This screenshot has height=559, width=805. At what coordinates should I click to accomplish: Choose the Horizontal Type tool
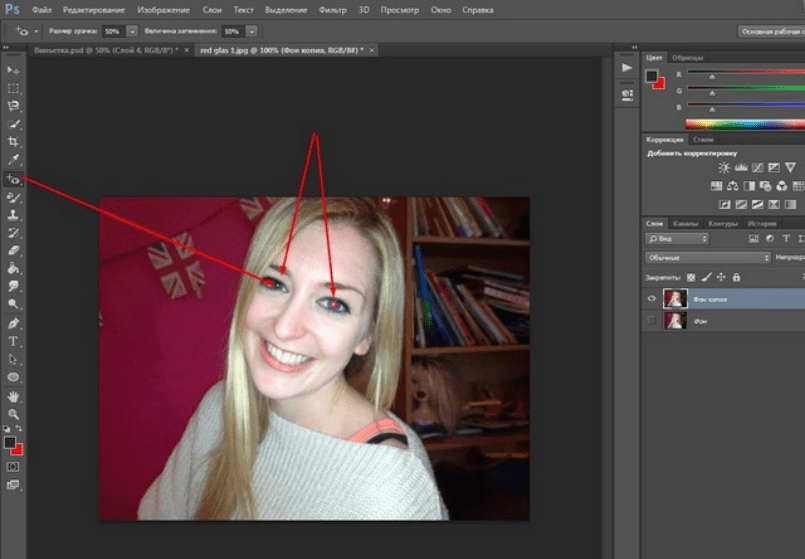click(14, 341)
